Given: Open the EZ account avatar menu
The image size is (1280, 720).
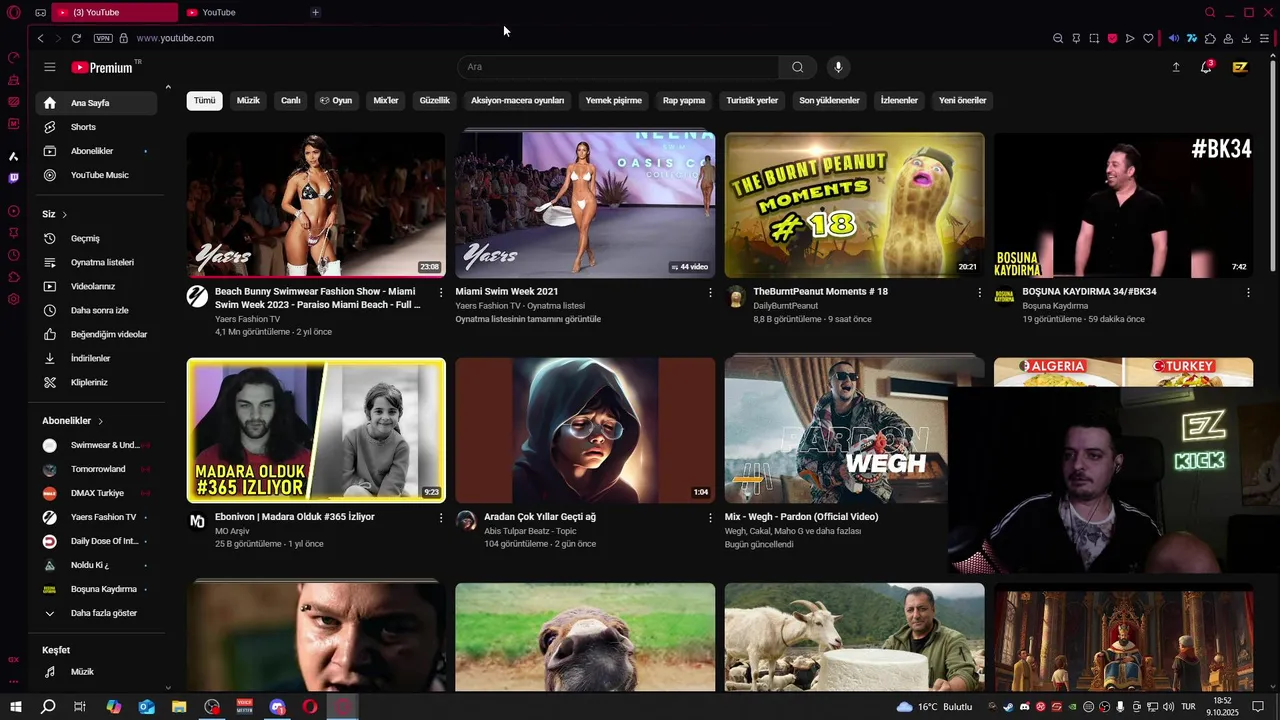Looking at the screenshot, I should pos(1240,67).
